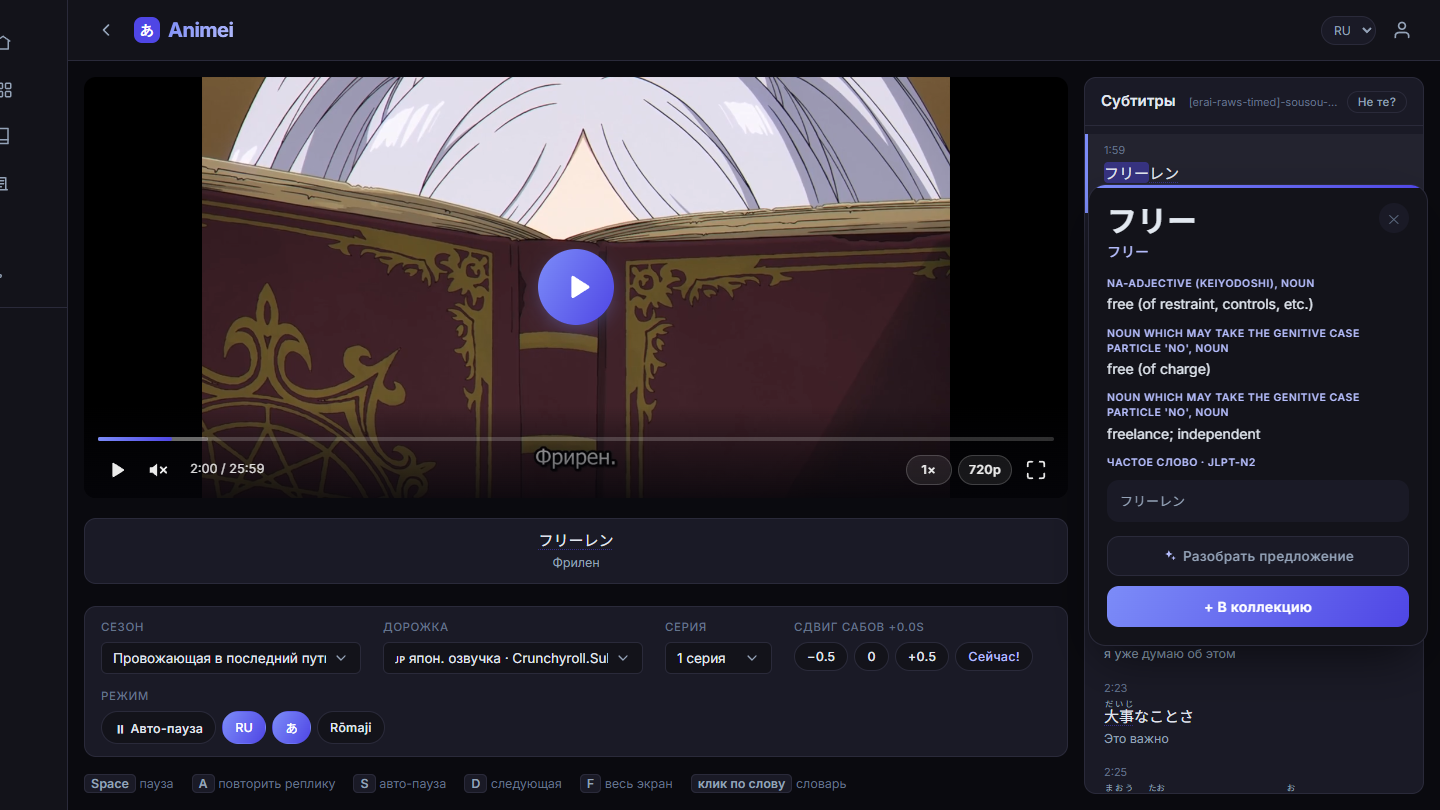The image size is (1440, 810).
Task: Click レン in the 1:59 subtitle row
Action: coord(1165,173)
